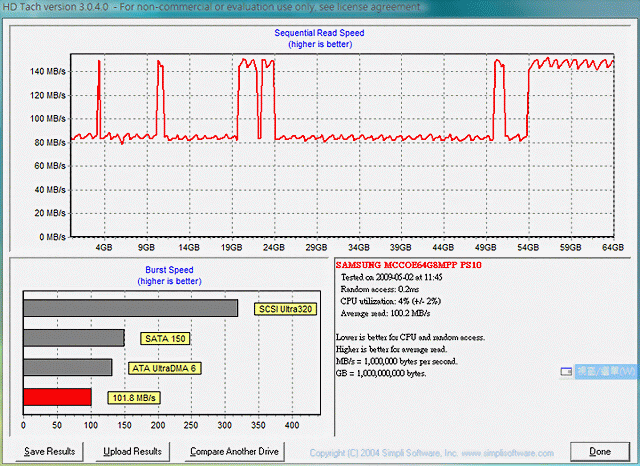640x466 pixels.
Task: Select the translucent Chinese window/menu overlay label
Action: (607, 370)
